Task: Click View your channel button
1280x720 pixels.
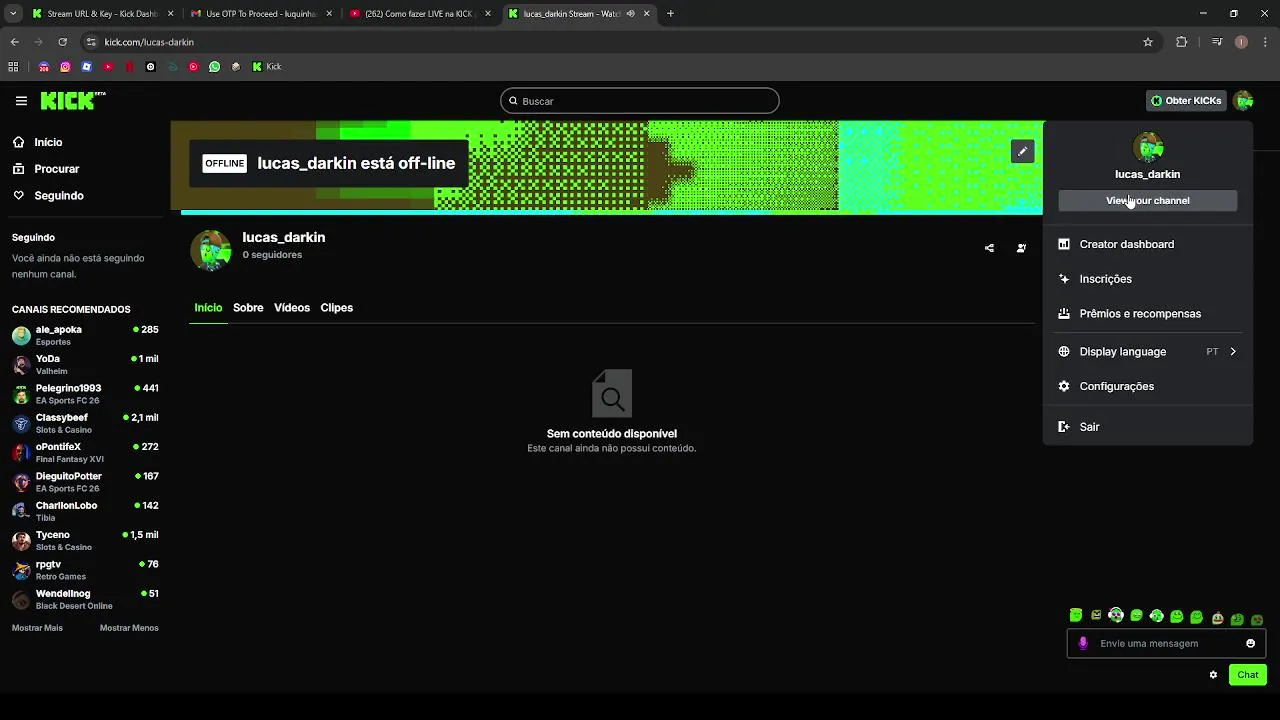Action: pyautogui.click(x=1147, y=201)
